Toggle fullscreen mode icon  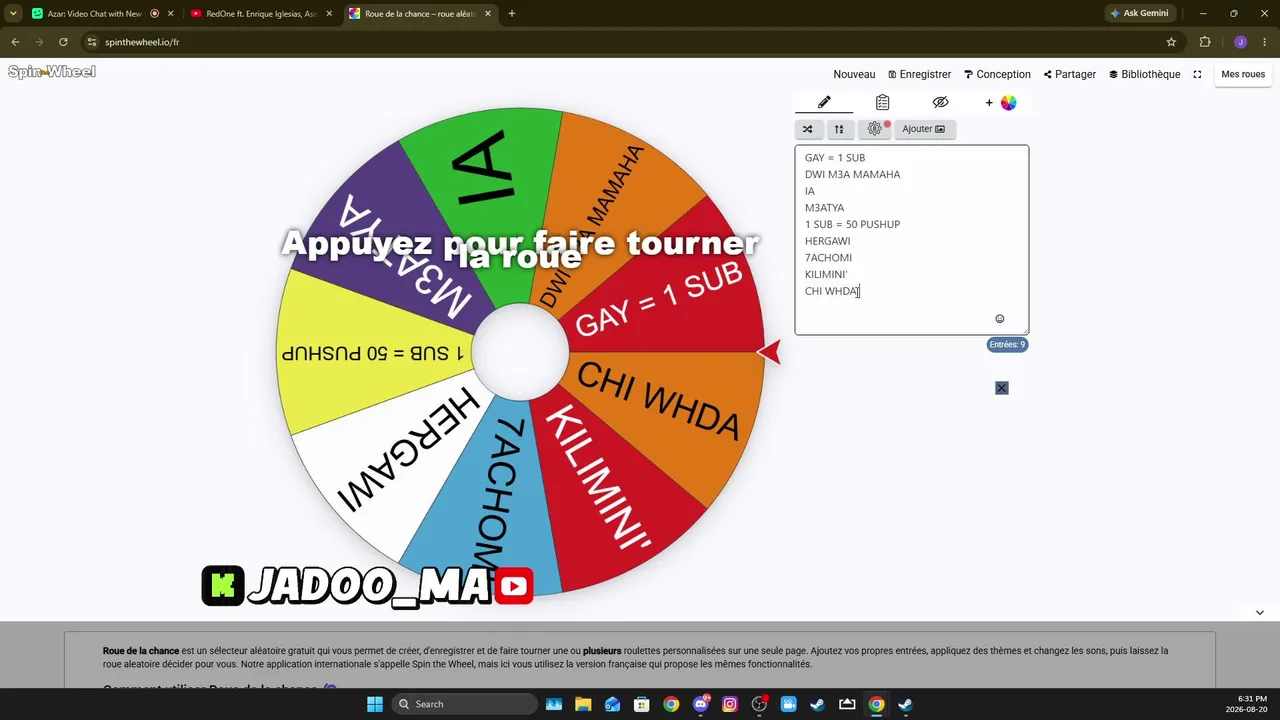(1197, 74)
